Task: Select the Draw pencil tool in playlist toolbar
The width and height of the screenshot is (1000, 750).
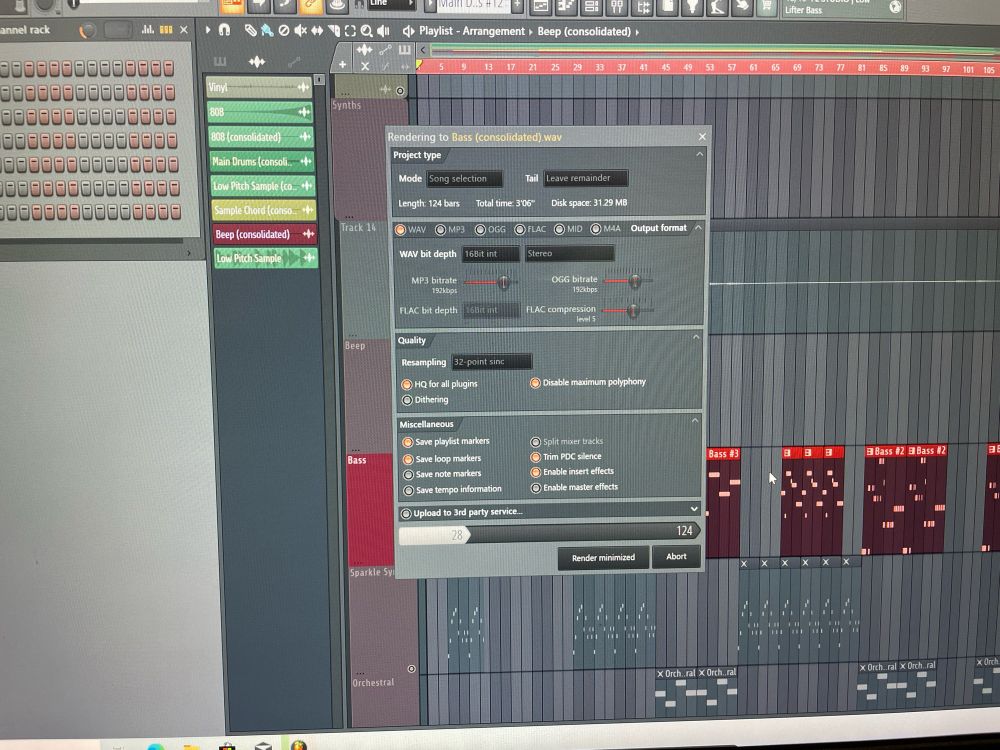Action: pos(251,31)
